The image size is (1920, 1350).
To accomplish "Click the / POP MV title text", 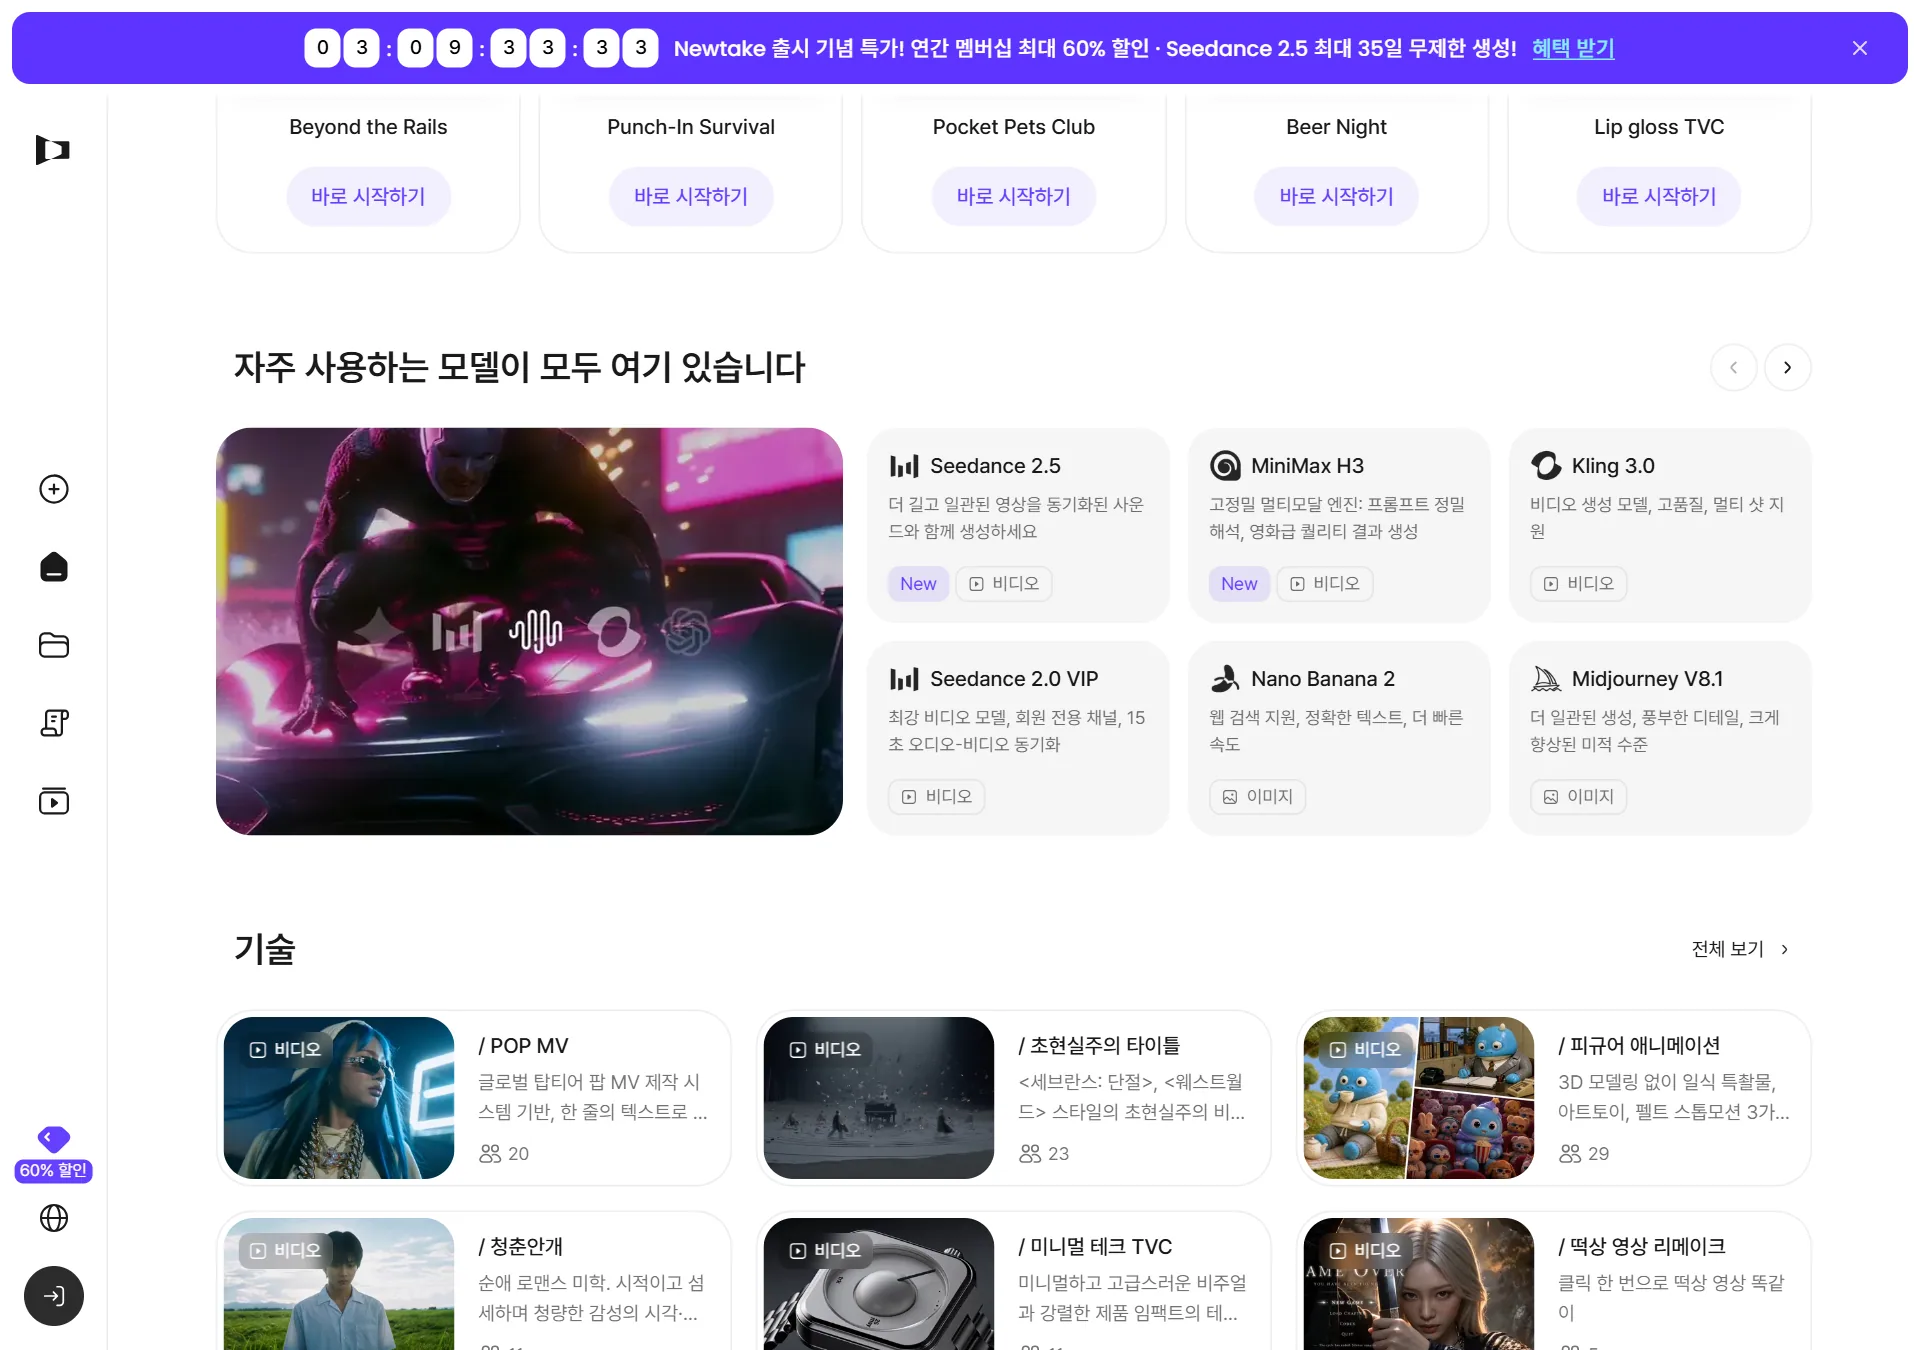I will point(523,1046).
